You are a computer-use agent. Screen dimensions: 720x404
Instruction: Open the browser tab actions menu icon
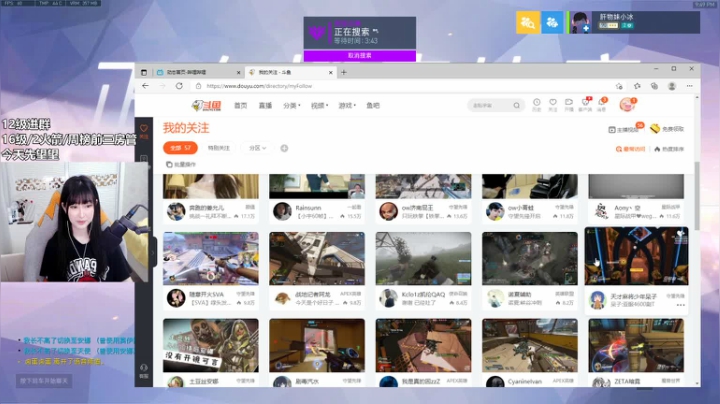click(x=144, y=73)
